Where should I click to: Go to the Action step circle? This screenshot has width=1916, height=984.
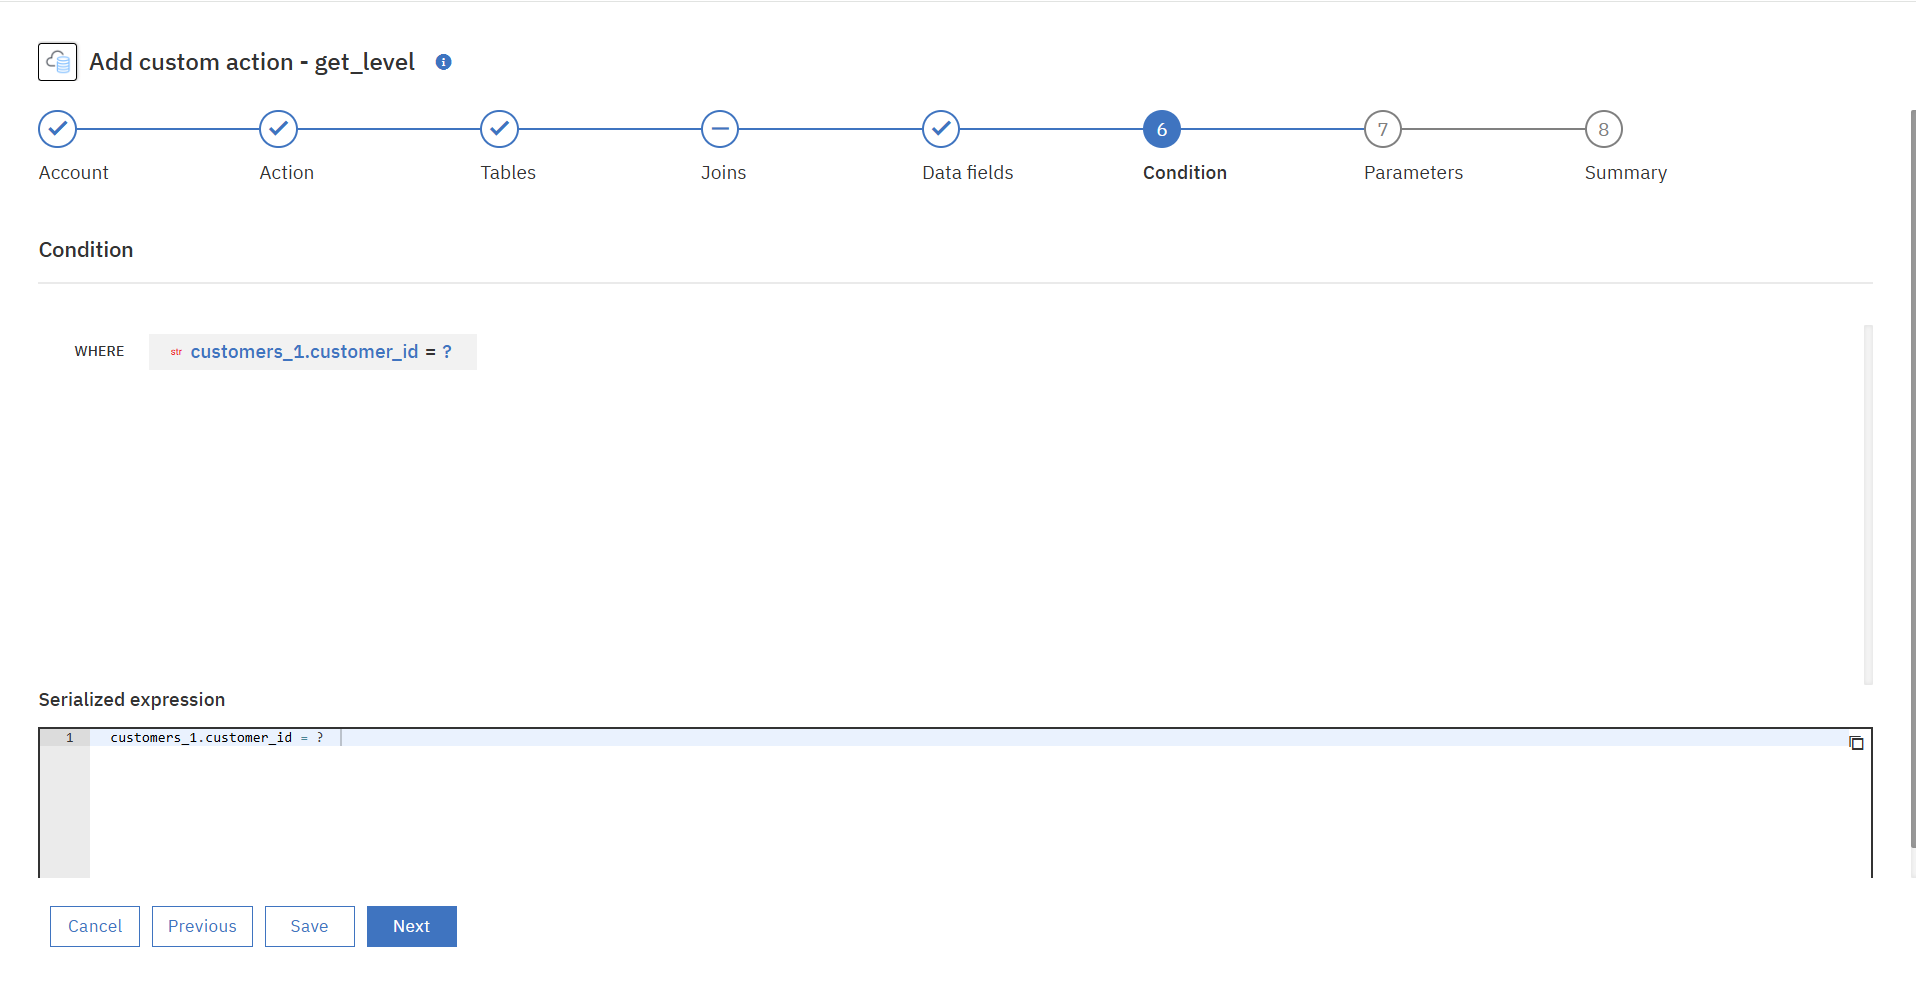click(279, 129)
